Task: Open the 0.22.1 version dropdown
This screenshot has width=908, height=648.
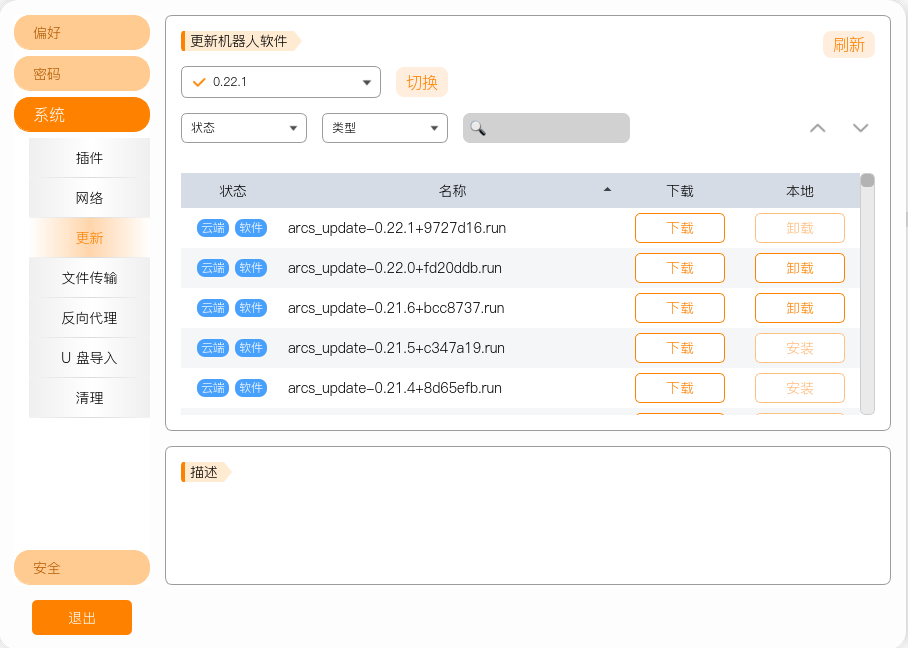Action: point(281,82)
